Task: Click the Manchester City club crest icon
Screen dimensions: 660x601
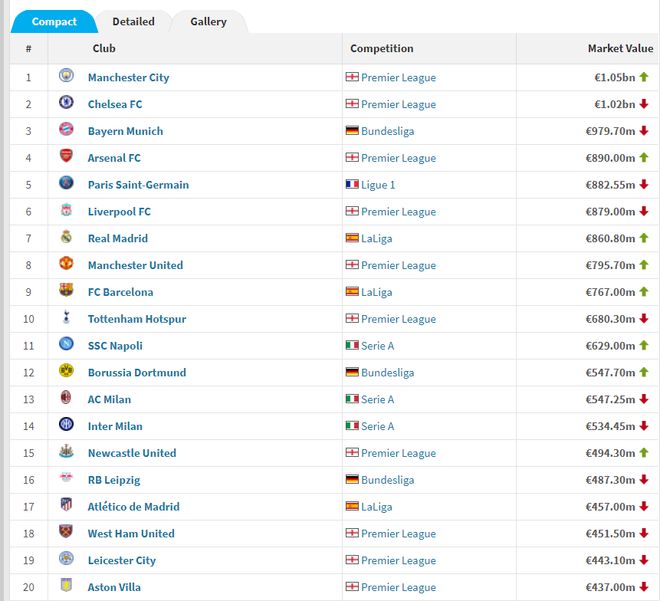Action: [66, 77]
